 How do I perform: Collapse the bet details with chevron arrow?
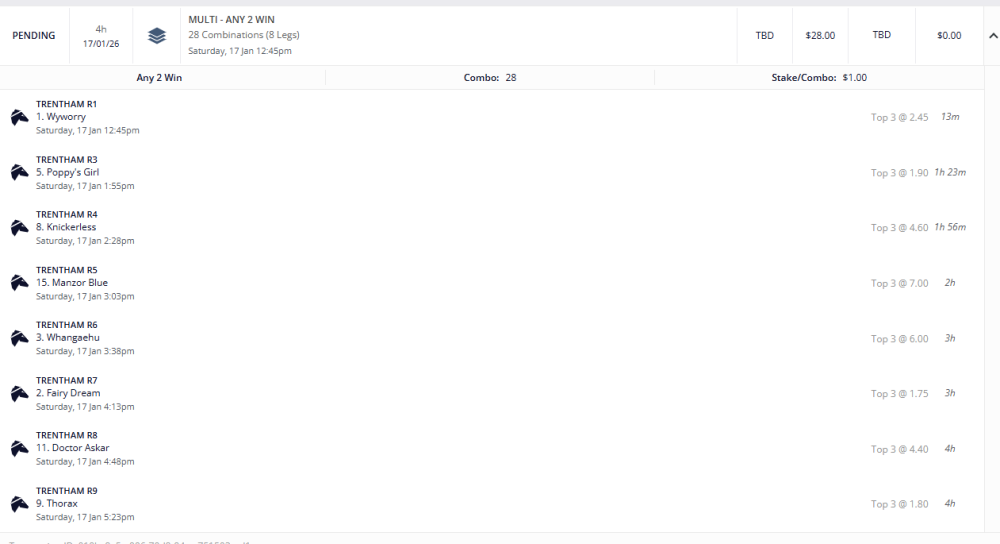(x=992, y=36)
